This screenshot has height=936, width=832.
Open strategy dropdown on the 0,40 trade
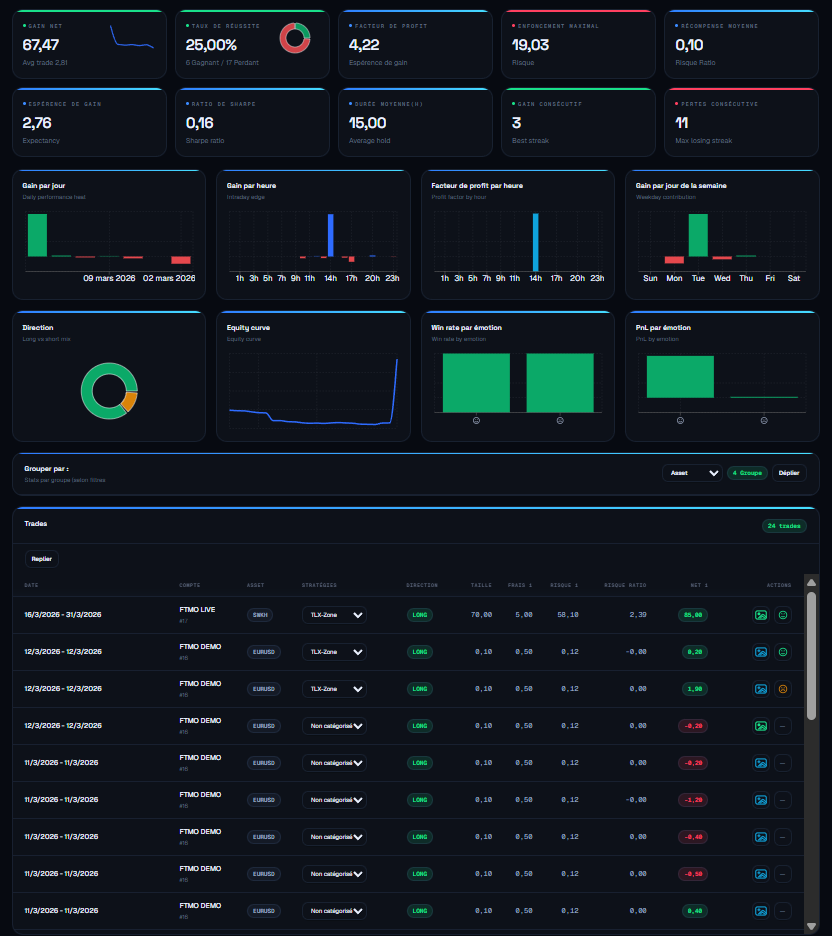334,911
